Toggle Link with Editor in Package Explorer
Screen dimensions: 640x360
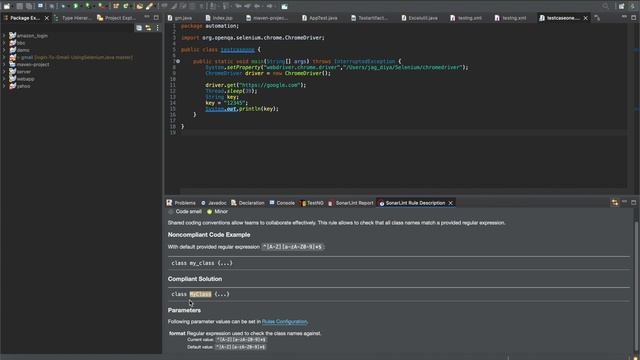pos(148,28)
